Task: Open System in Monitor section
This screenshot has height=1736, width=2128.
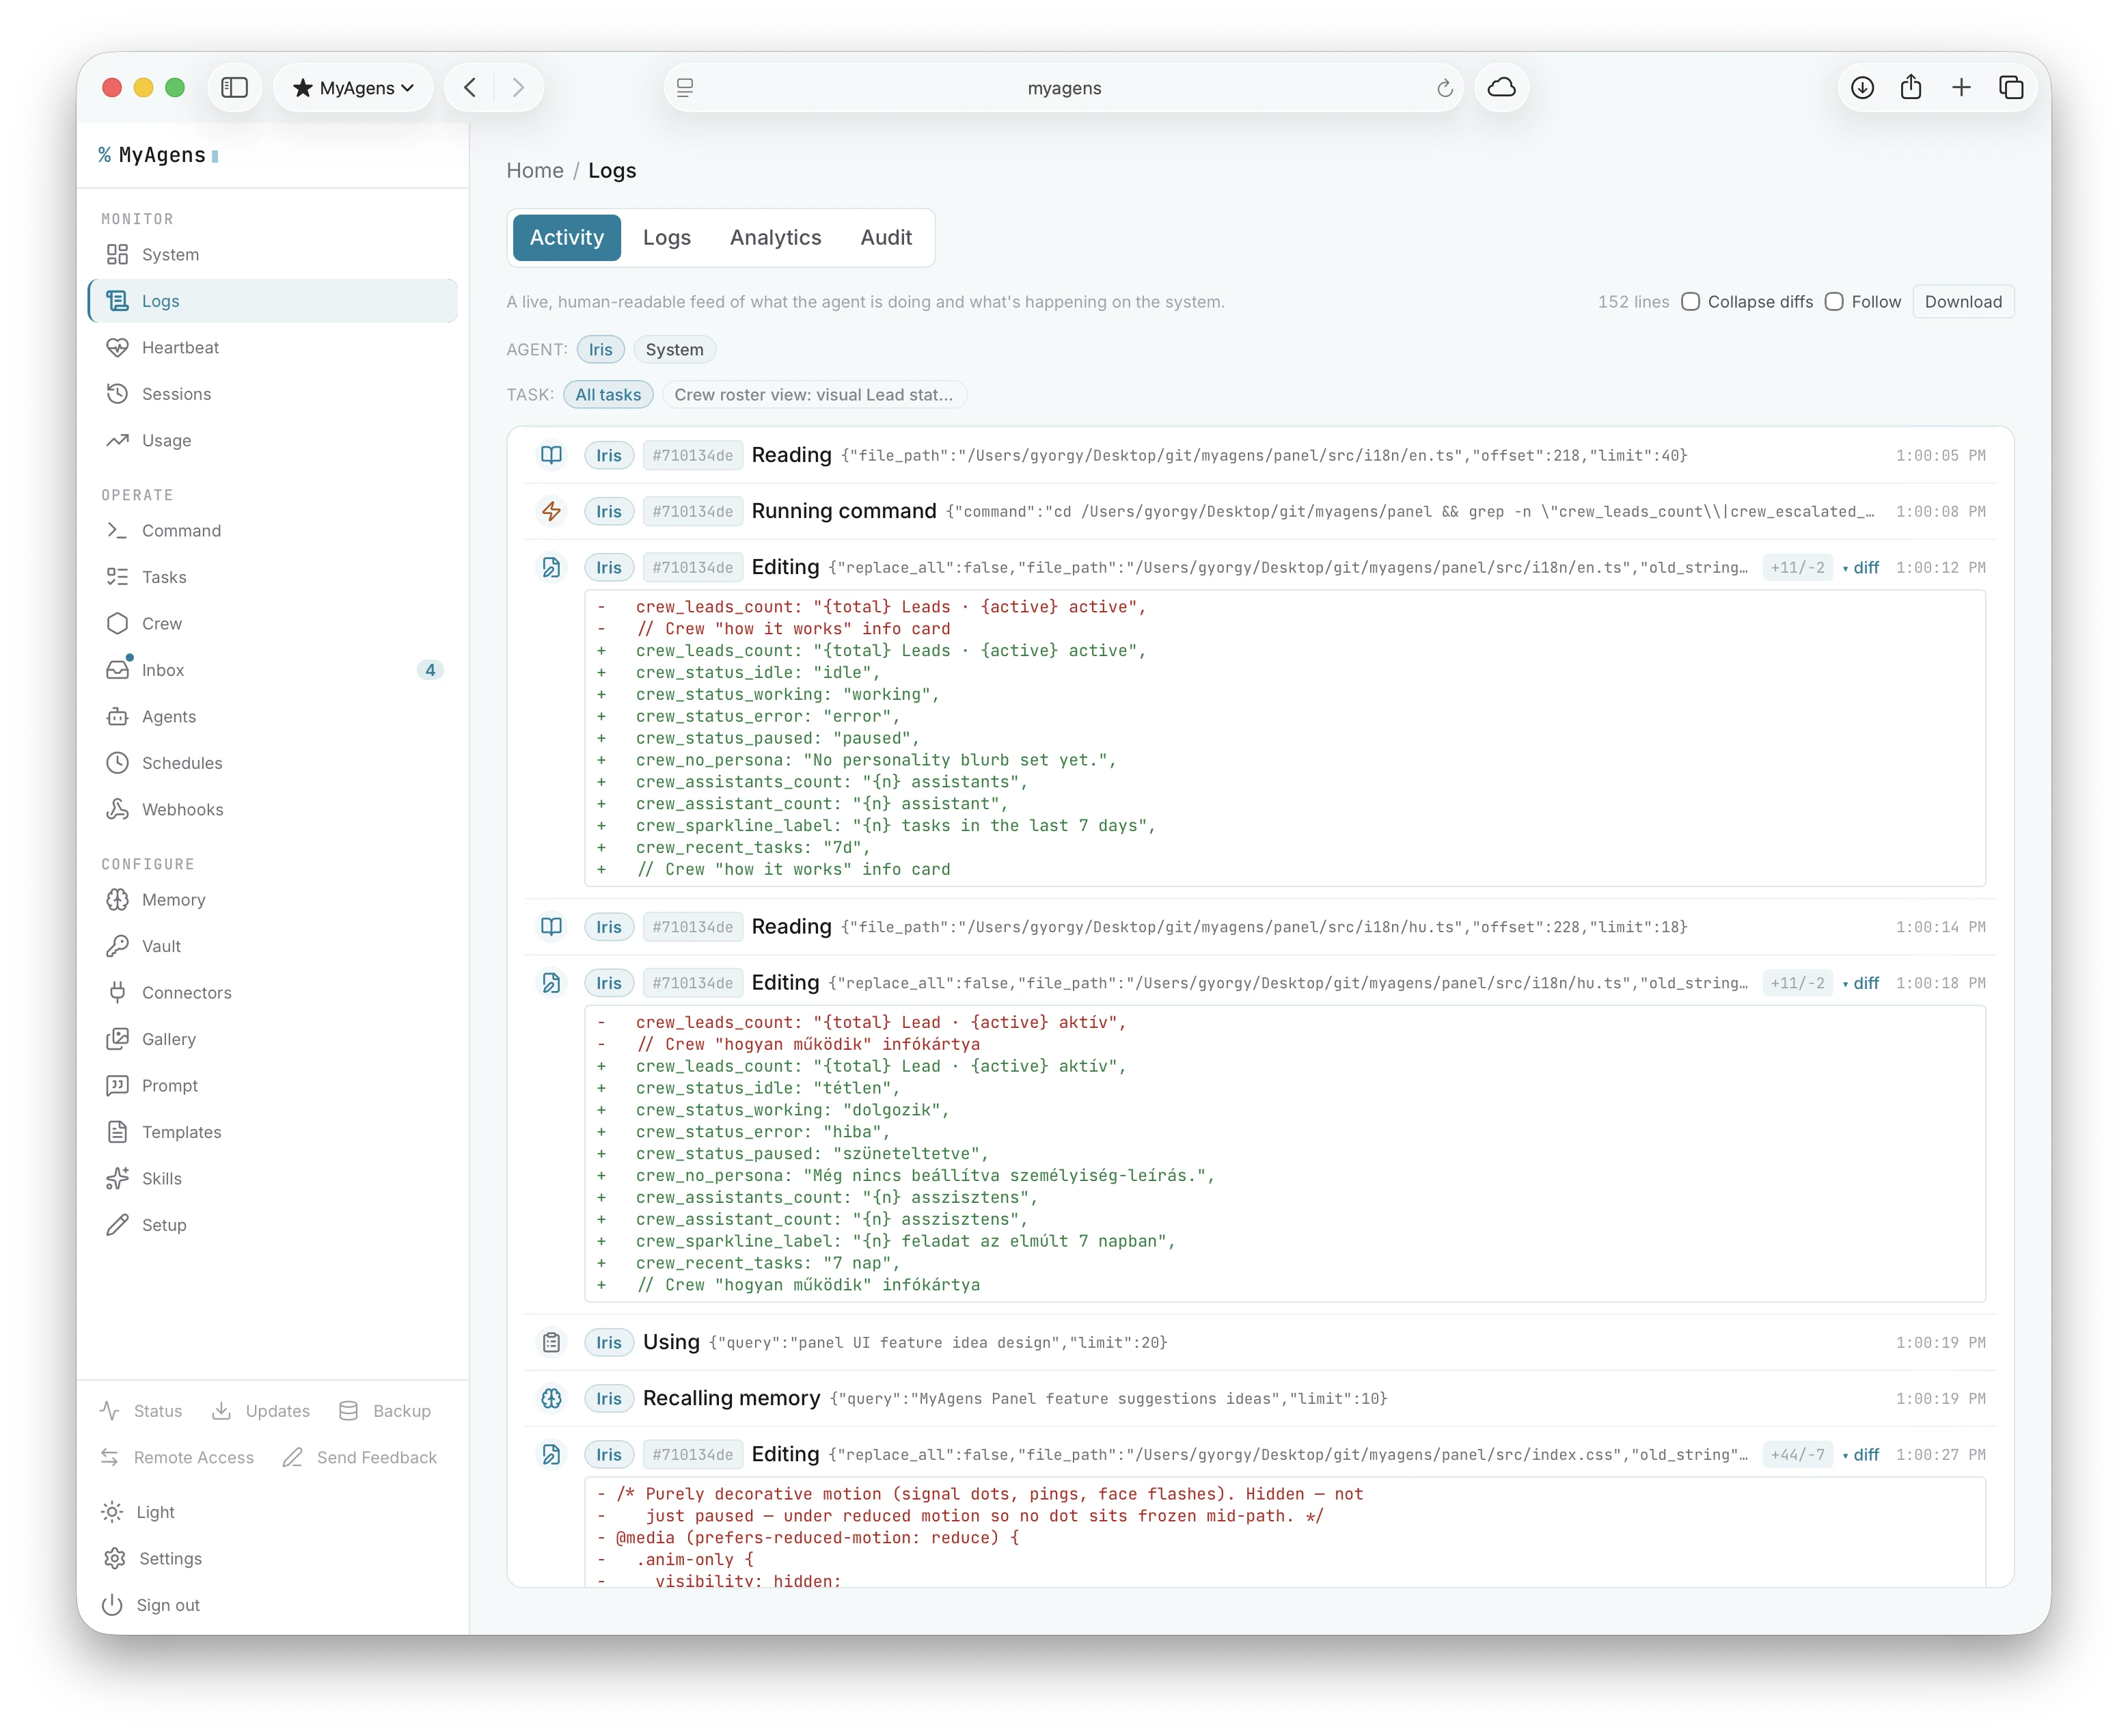Action: pyautogui.click(x=272, y=254)
